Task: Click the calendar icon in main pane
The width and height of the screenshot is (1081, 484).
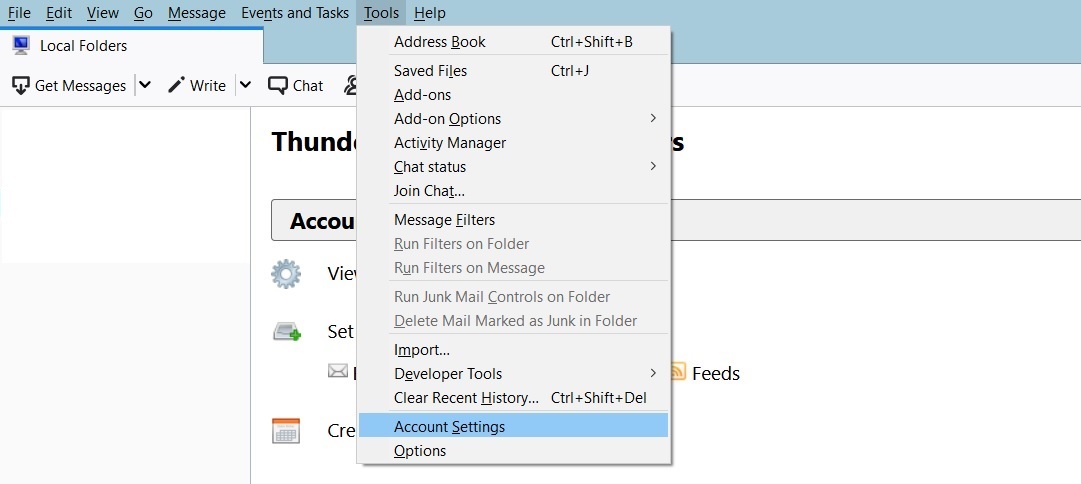Action: 286,431
